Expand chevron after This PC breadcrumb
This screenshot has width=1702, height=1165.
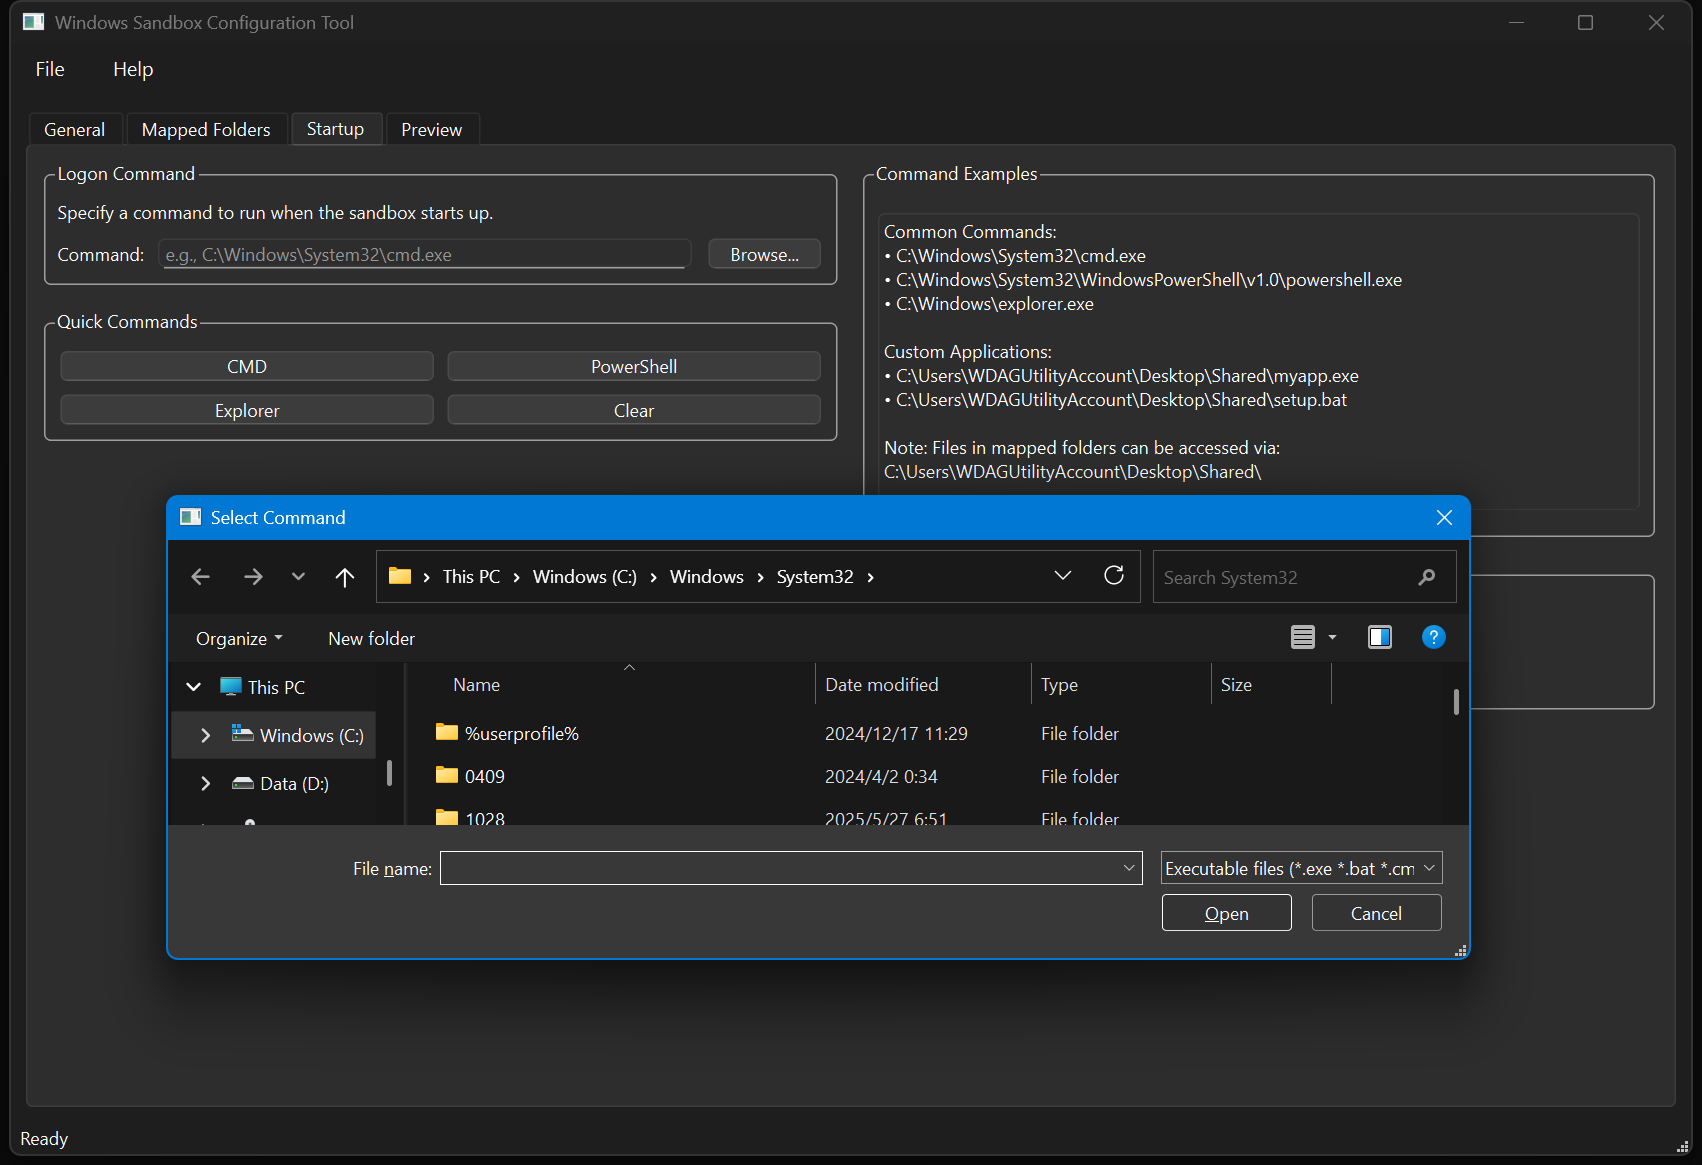(x=517, y=577)
